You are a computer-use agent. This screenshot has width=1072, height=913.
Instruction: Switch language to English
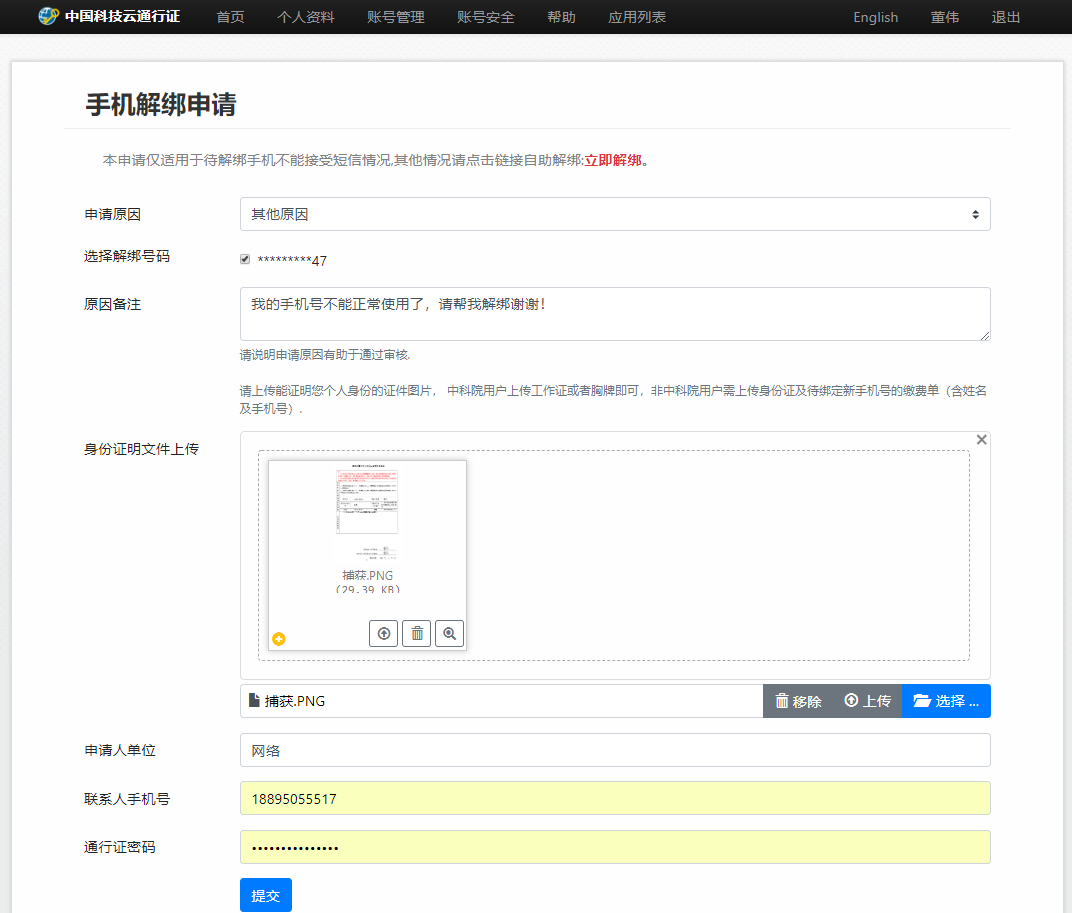click(x=875, y=17)
